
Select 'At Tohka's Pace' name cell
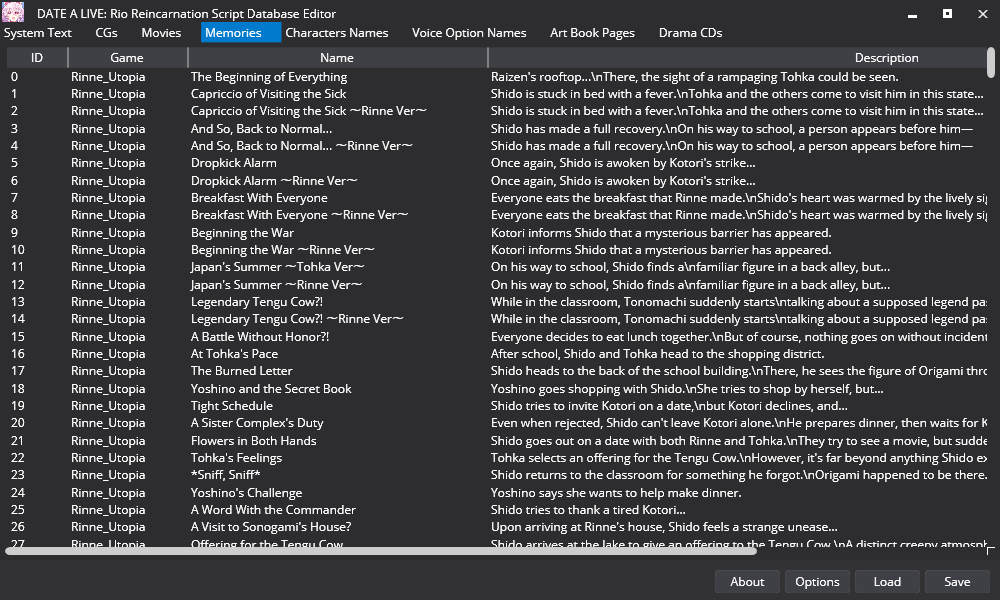tap(234, 353)
